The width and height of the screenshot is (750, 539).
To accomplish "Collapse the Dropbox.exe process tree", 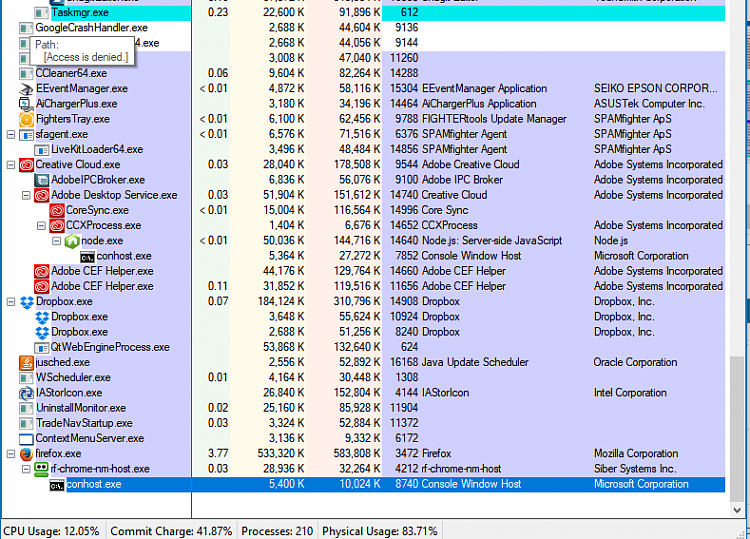I will click(11, 301).
